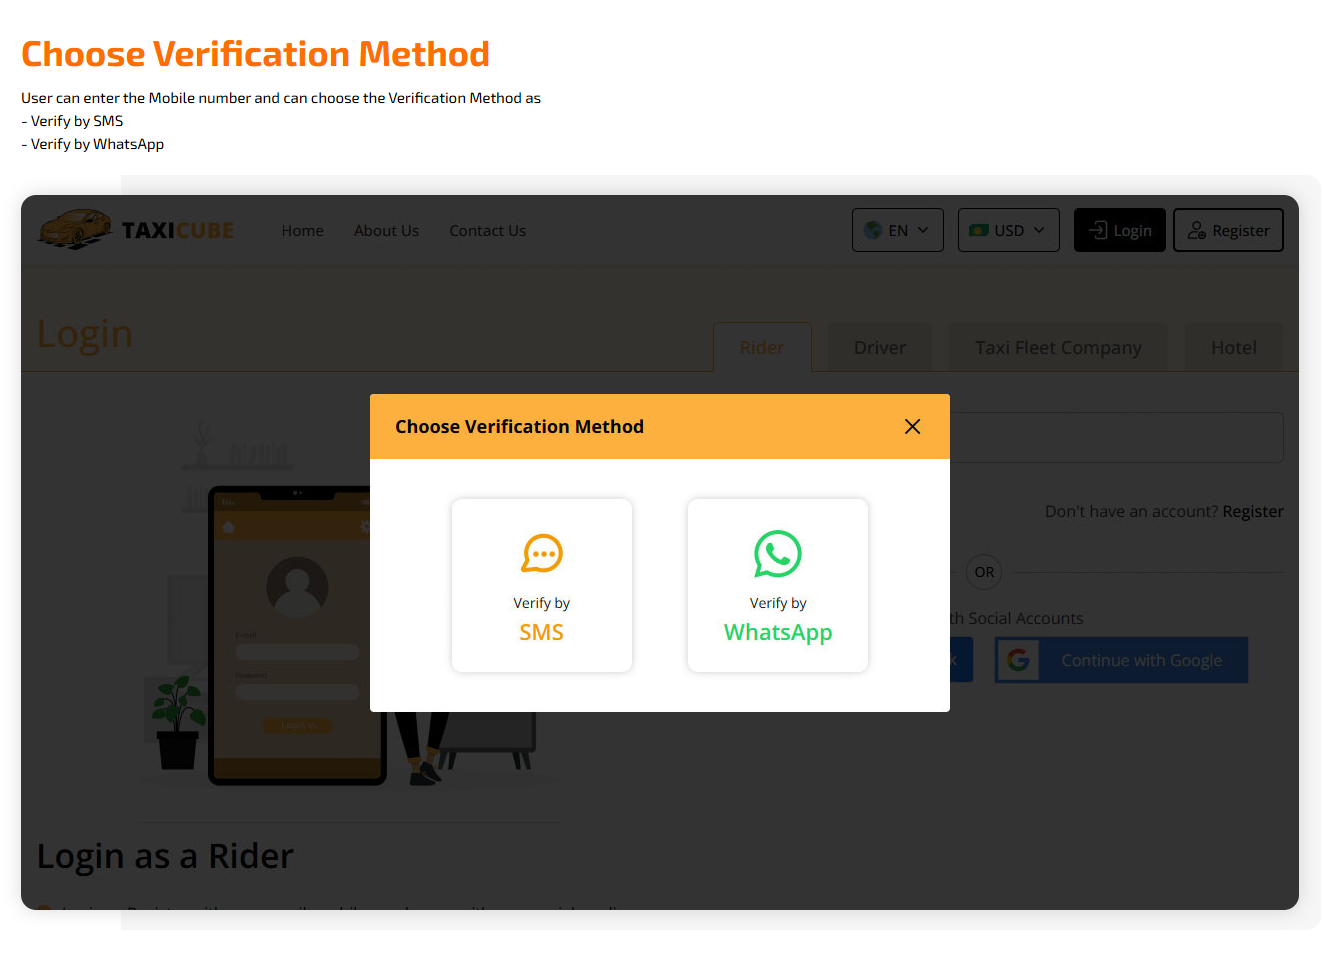This screenshot has width=1322, height=970.
Task: Switch to the Taxi Fleet Company tab
Action: click(x=1058, y=348)
